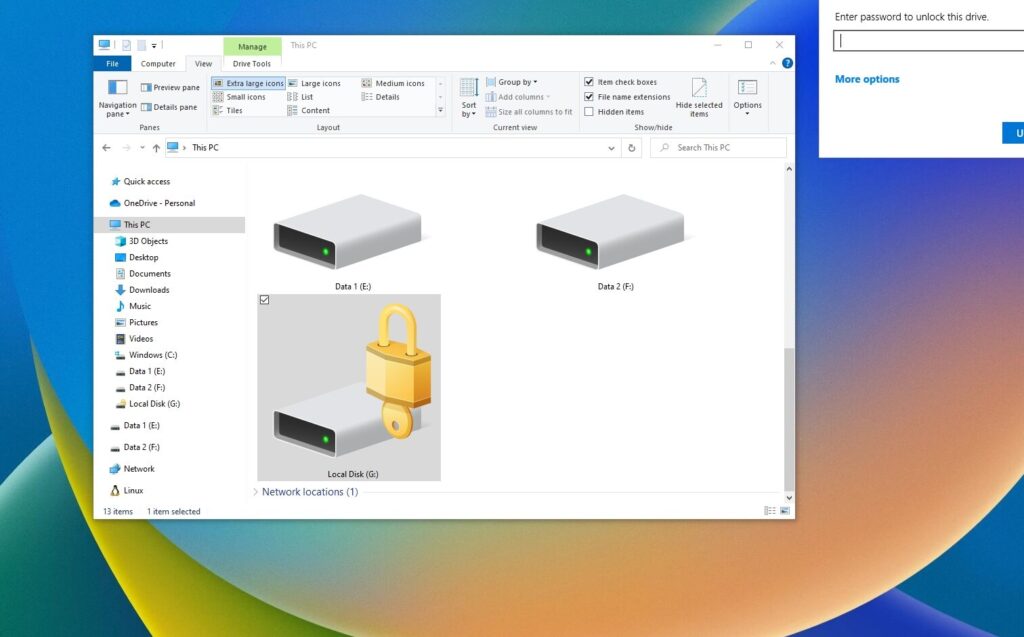Click Hide selected items button
The height and width of the screenshot is (637, 1024).
click(699, 98)
